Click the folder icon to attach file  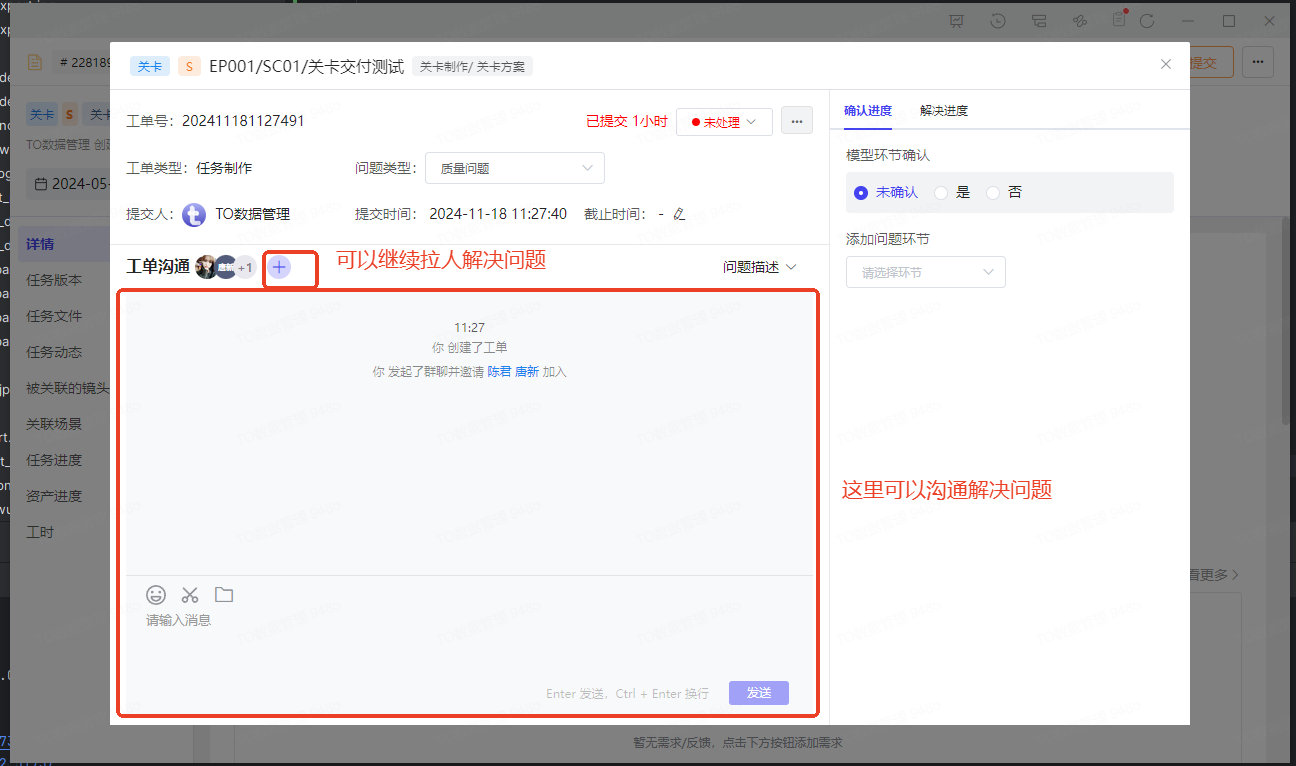pyautogui.click(x=224, y=595)
